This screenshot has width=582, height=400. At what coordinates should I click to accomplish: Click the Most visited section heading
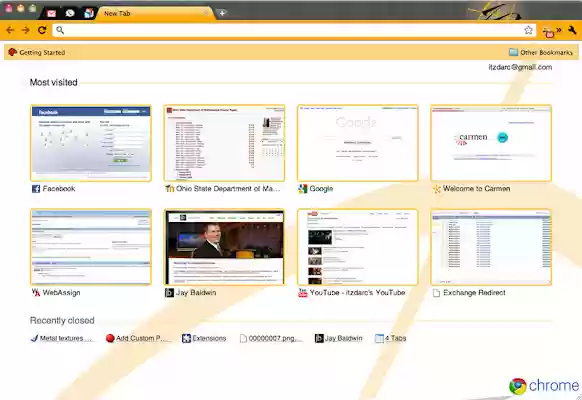[x=53, y=82]
